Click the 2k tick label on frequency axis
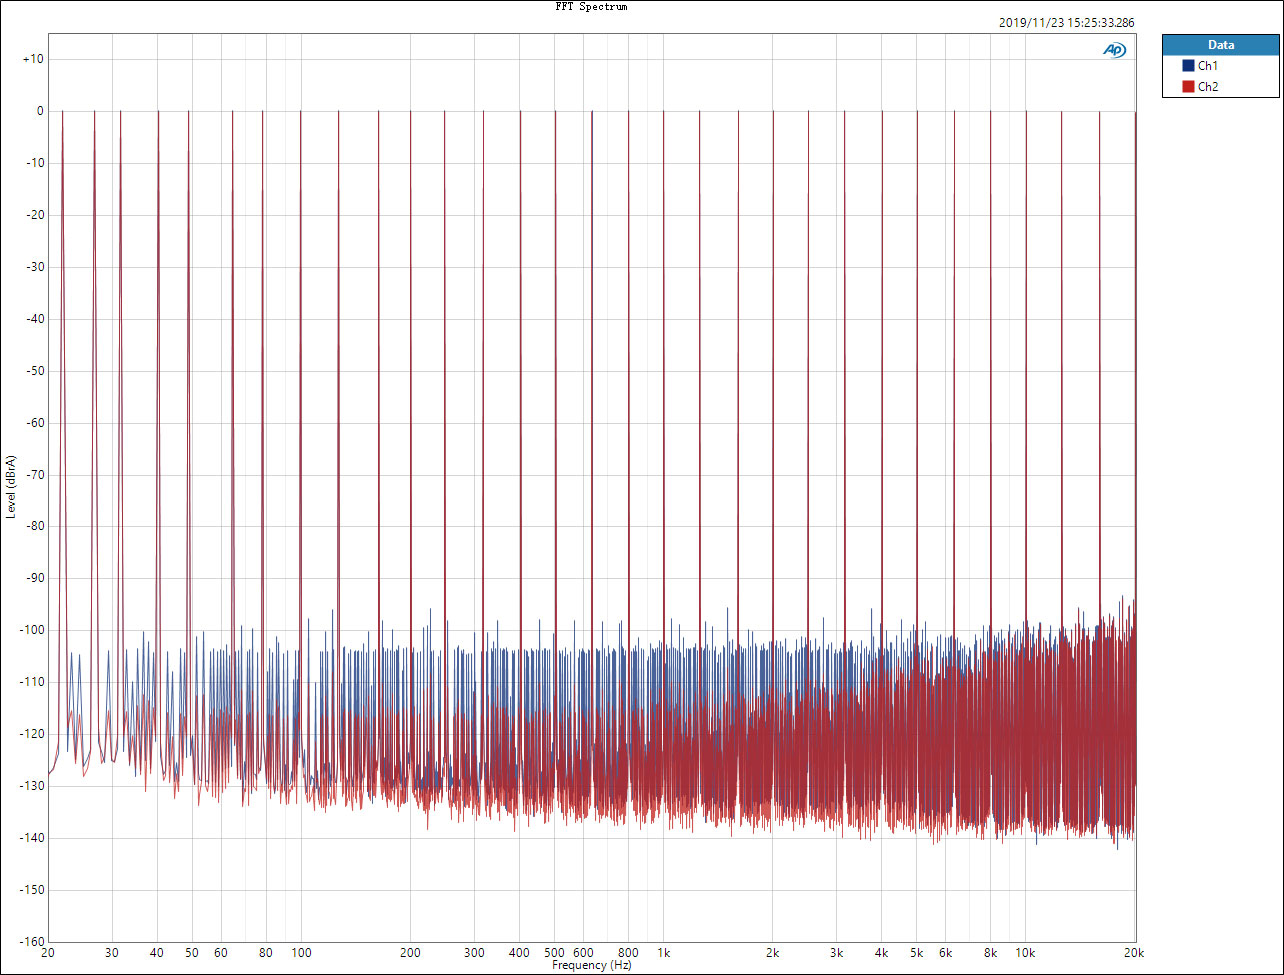Viewport: 1284px width, 975px height. point(772,953)
